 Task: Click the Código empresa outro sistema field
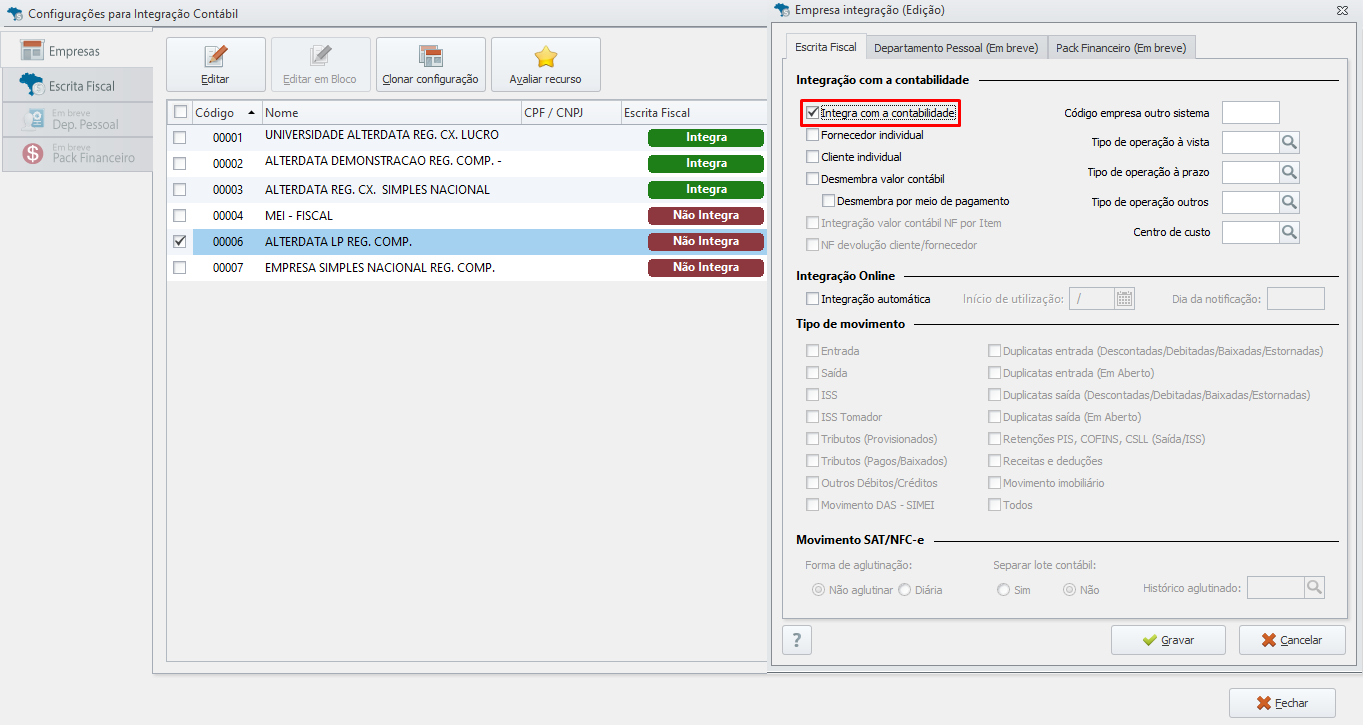click(x=1251, y=113)
